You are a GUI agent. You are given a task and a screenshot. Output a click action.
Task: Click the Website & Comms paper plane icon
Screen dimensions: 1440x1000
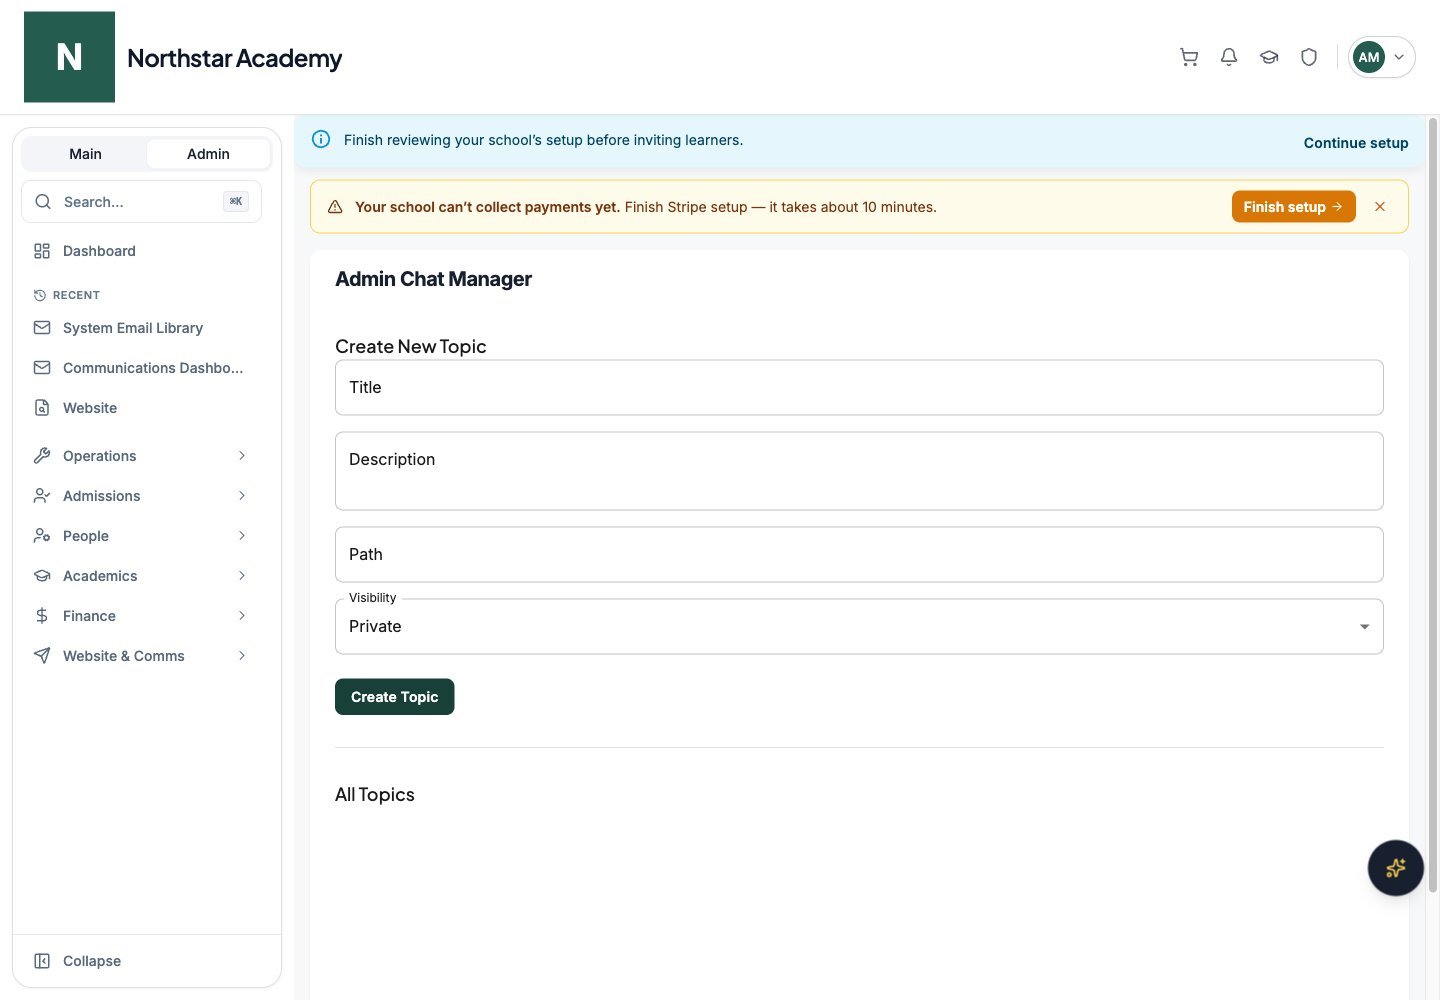tap(42, 656)
